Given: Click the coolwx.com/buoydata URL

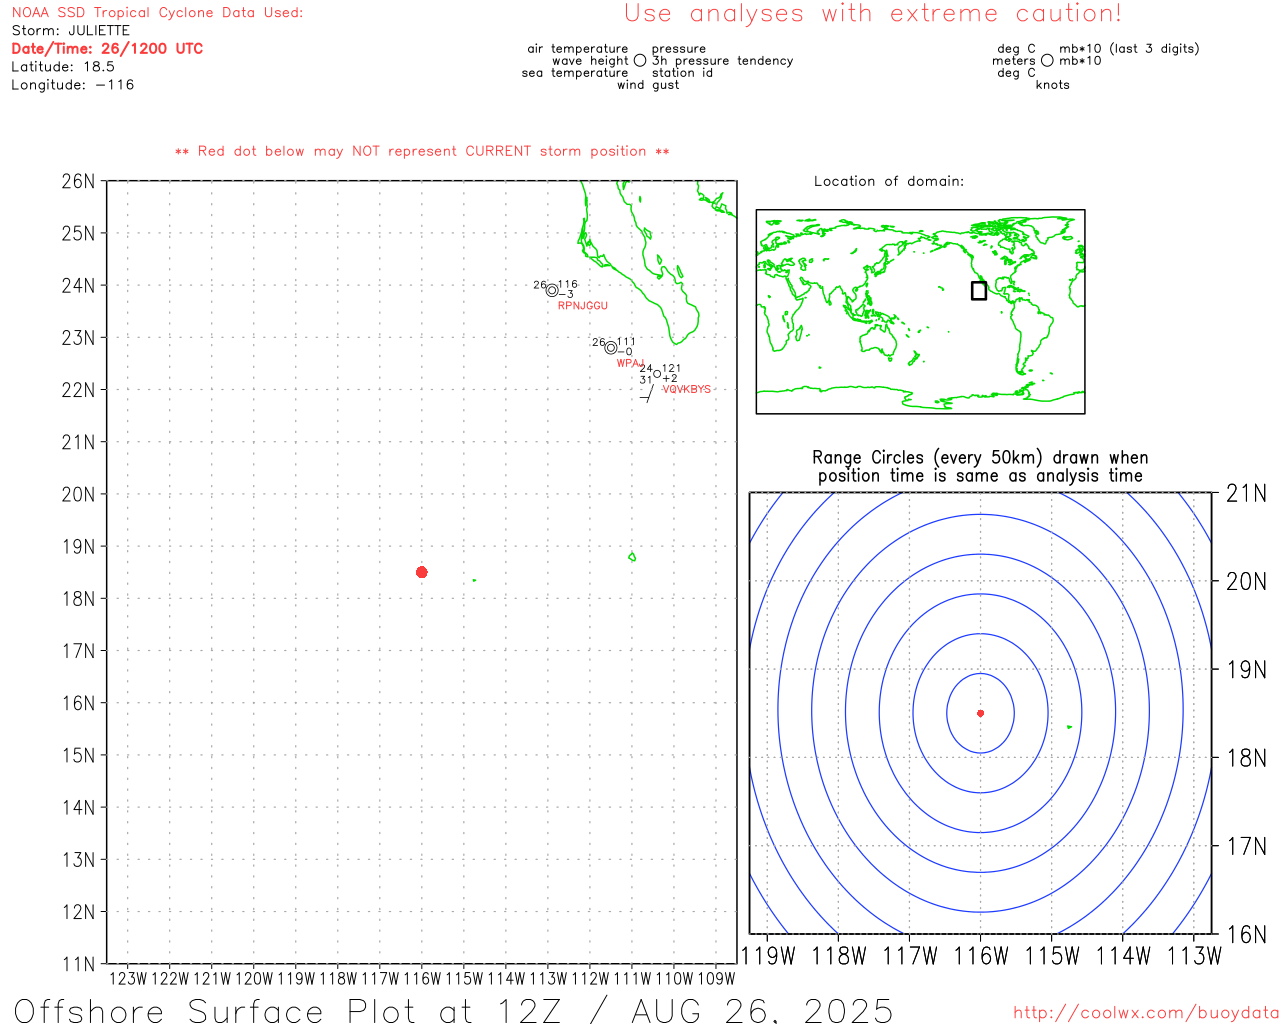Looking at the screenshot, I should [1146, 1013].
